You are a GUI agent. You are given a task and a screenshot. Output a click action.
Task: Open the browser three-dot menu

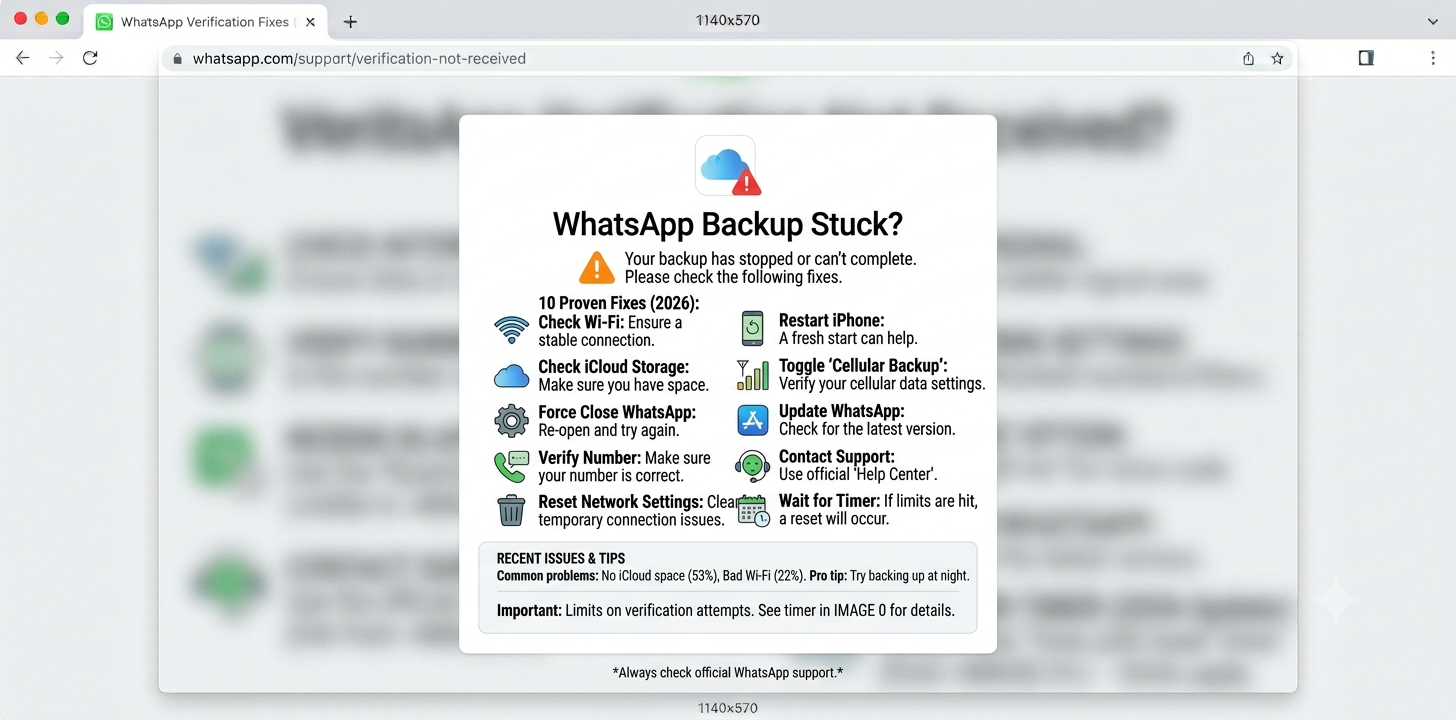point(1433,58)
